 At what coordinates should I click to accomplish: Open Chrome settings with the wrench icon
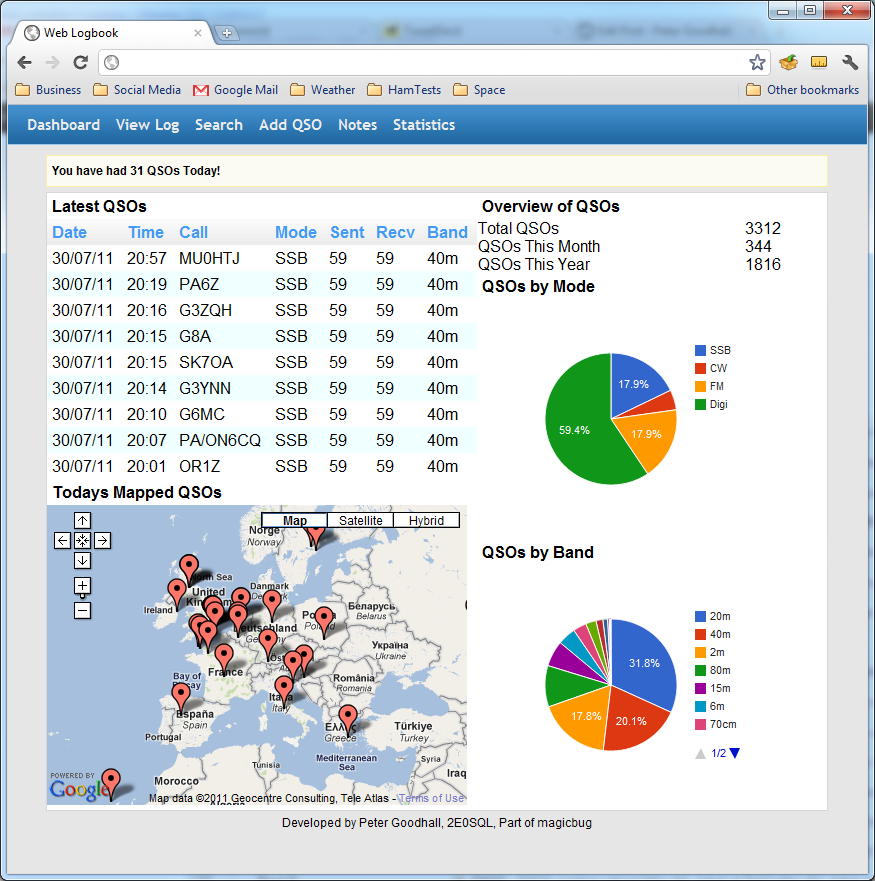click(x=851, y=62)
